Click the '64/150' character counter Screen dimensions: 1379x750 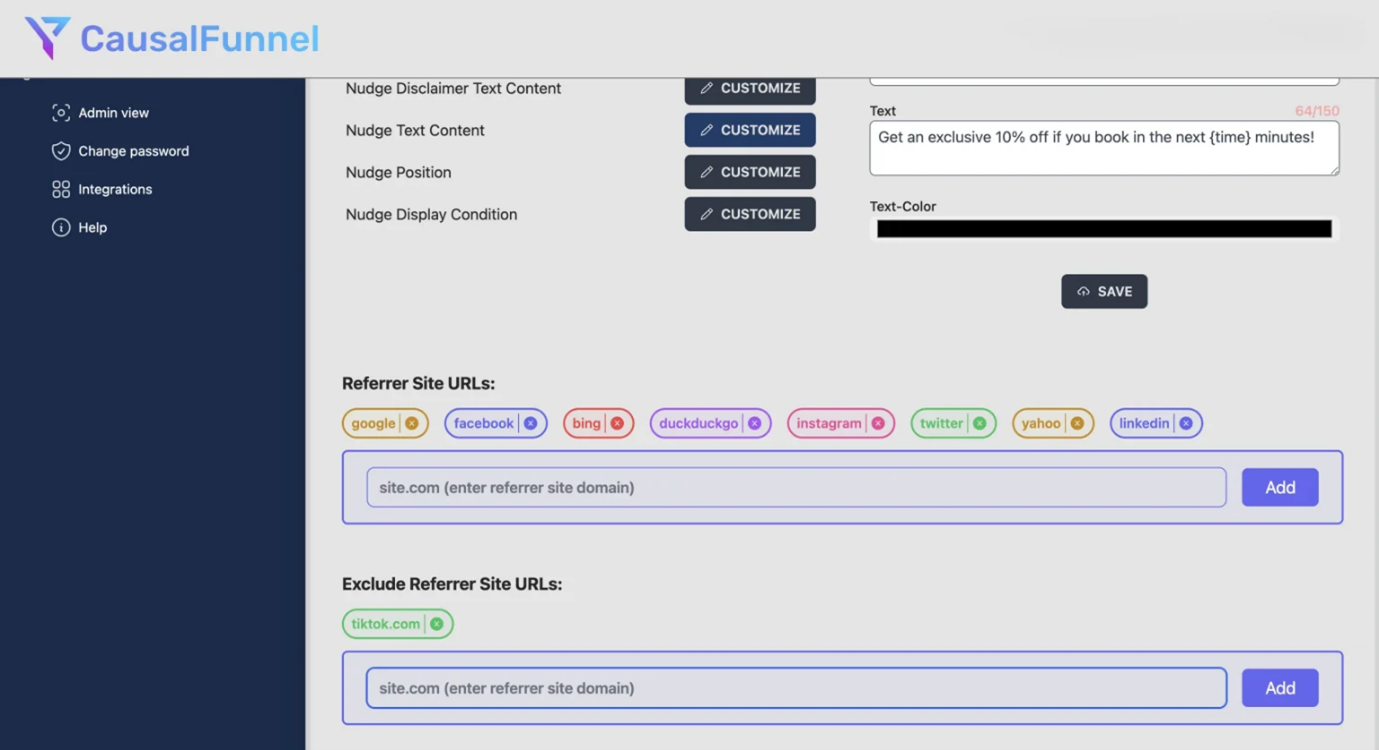click(1317, 111)
